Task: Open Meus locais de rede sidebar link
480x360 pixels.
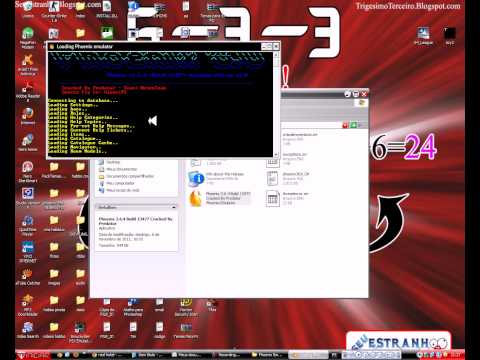Action: pyautogui.click(x=119, y=190)
